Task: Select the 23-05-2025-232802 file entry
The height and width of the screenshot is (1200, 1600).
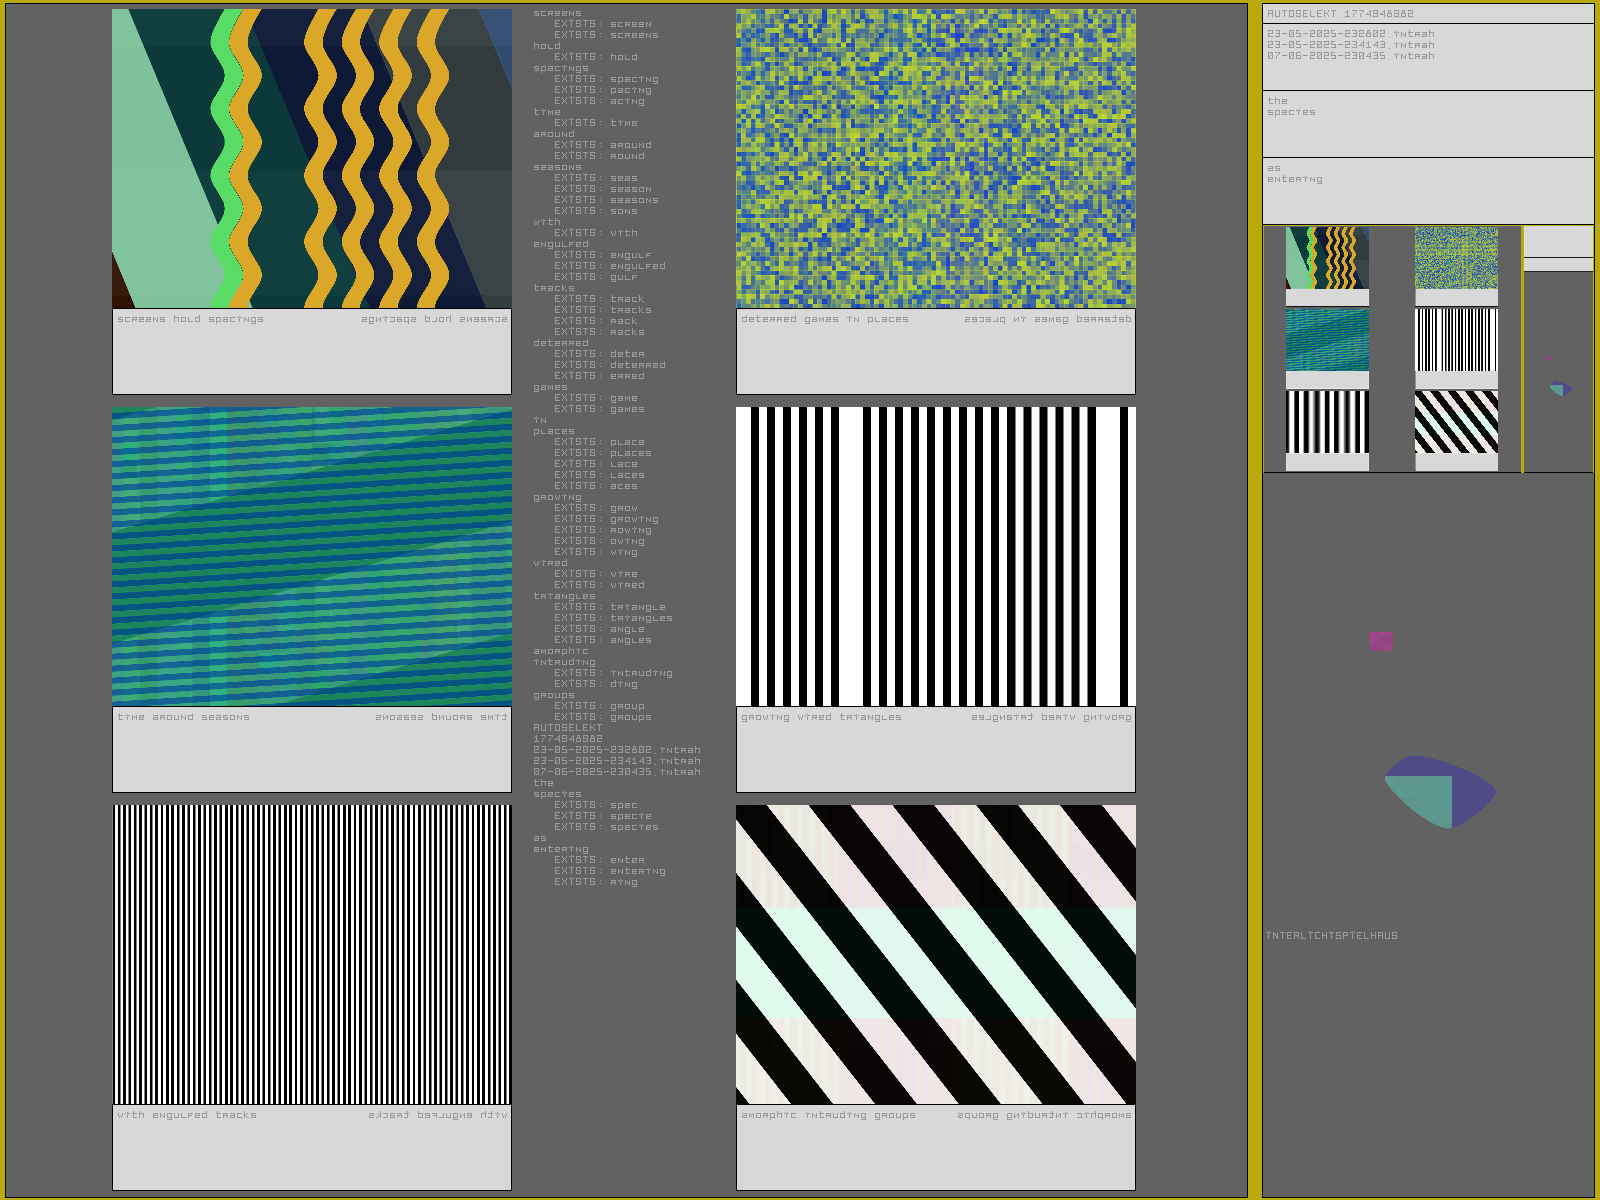Action: tap(1350, 34)
